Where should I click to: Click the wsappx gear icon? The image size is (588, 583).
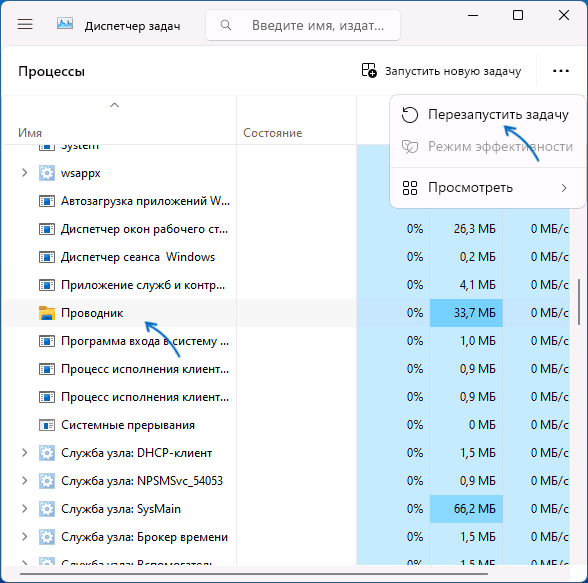(47, 173)
